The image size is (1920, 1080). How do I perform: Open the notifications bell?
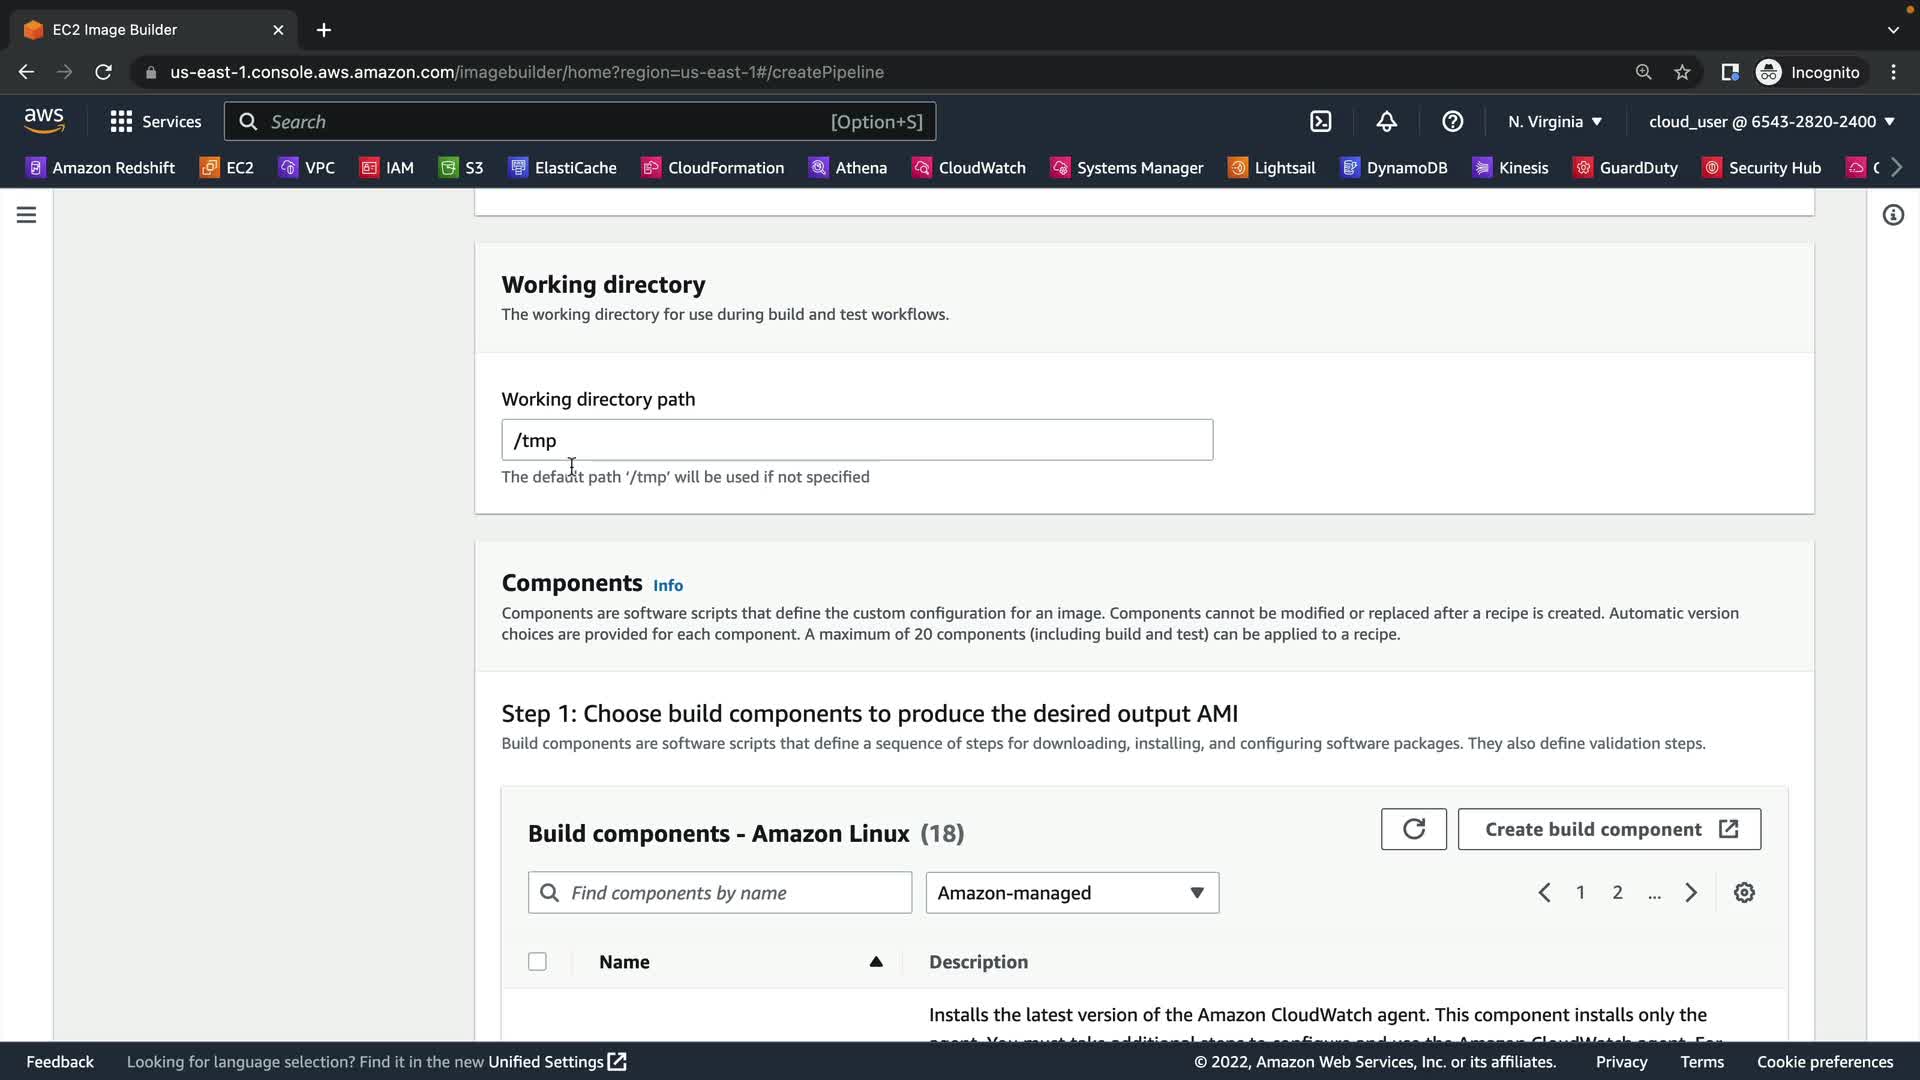click(x=1386, y=121)
